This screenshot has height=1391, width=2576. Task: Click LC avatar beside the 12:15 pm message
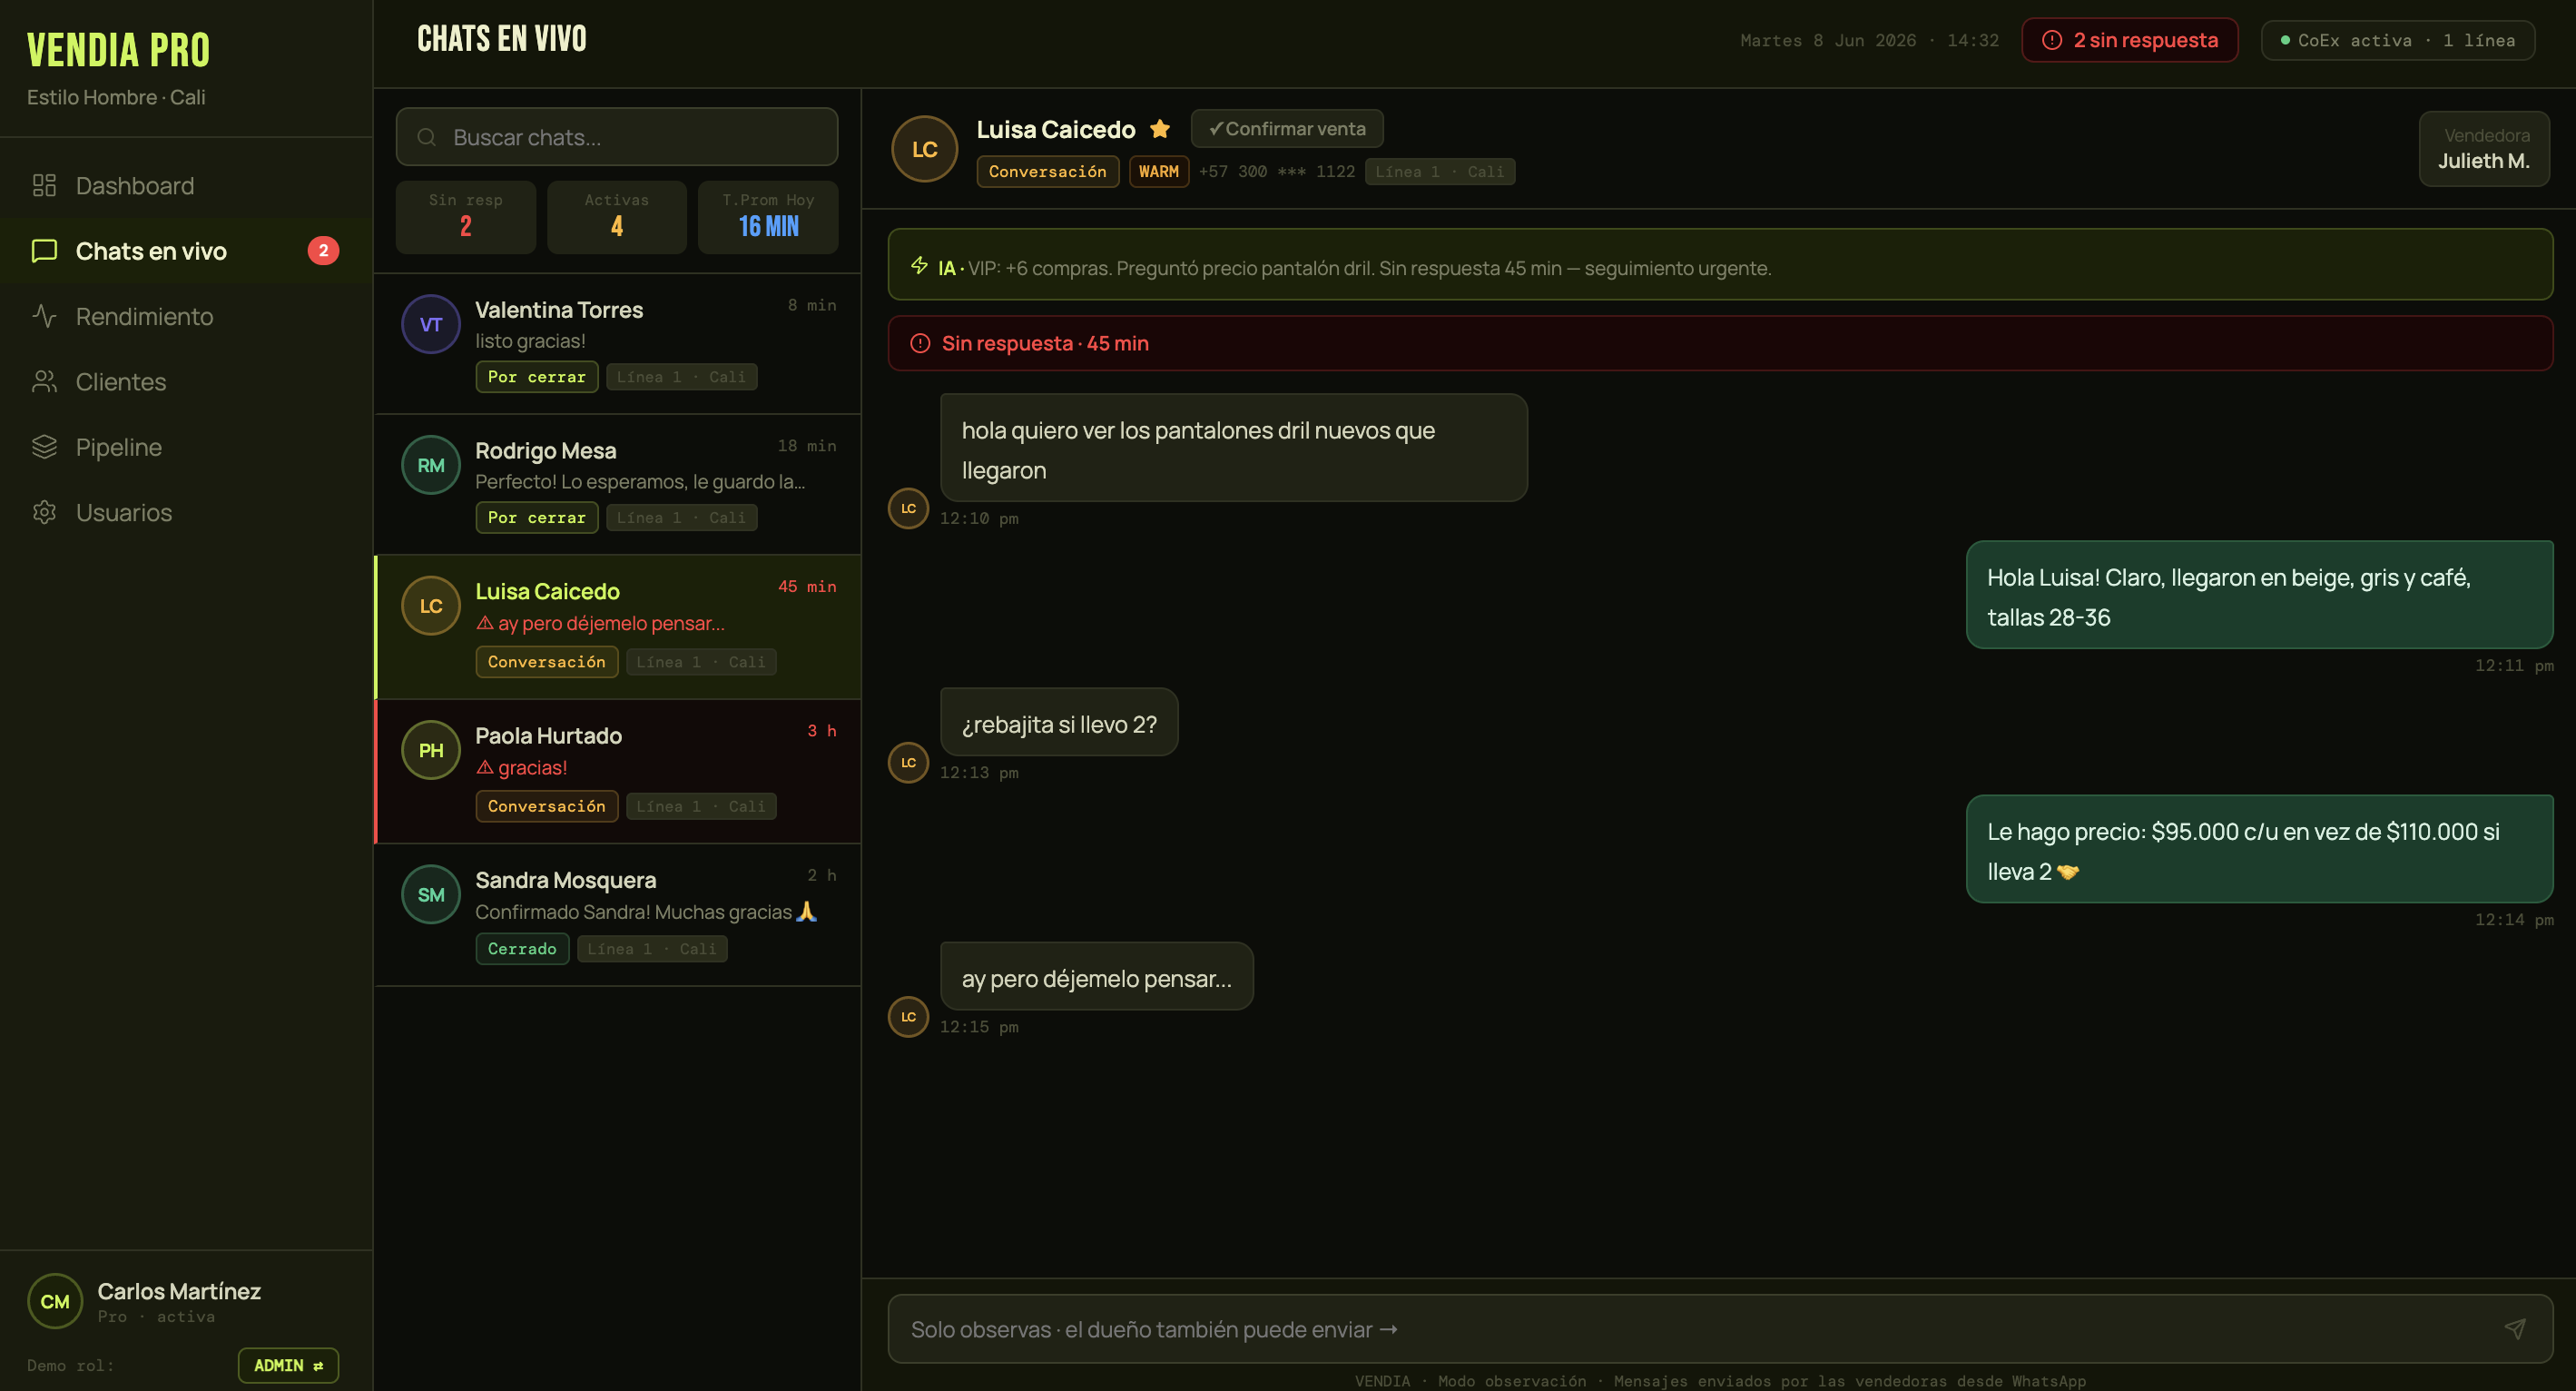[908, 1017]
